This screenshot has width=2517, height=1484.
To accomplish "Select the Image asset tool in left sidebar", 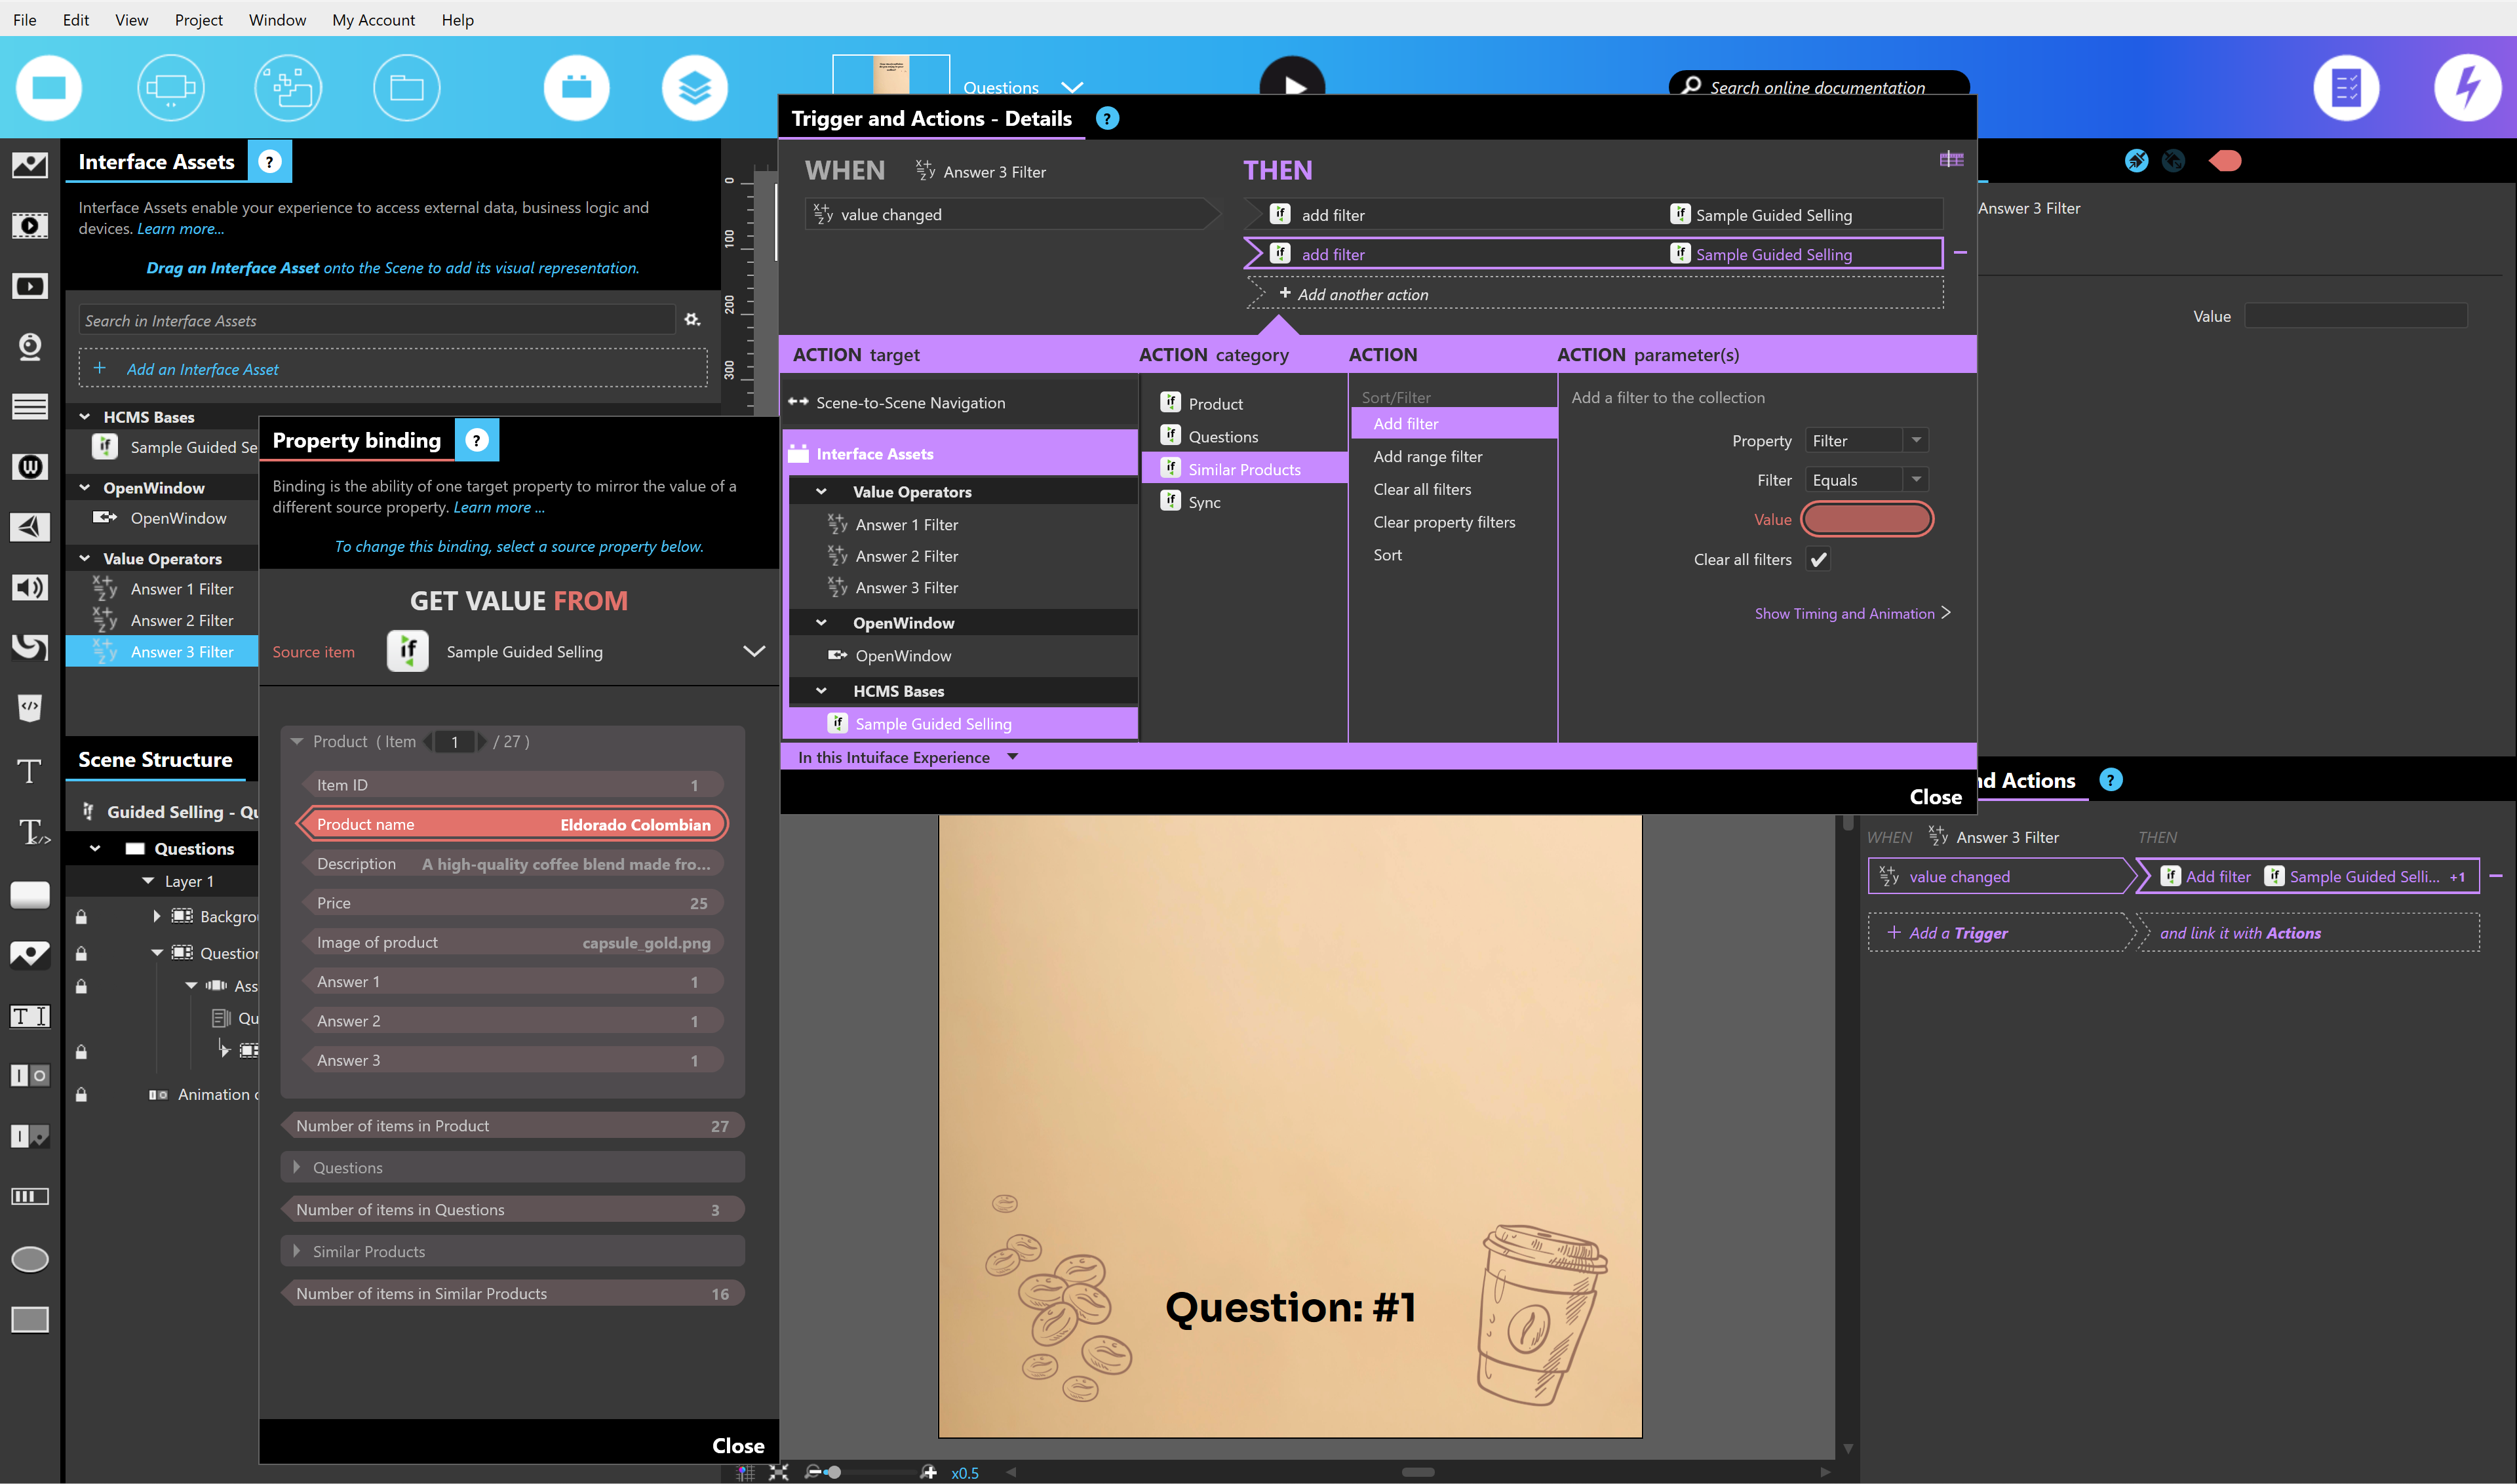I will (x=30, y=165).
